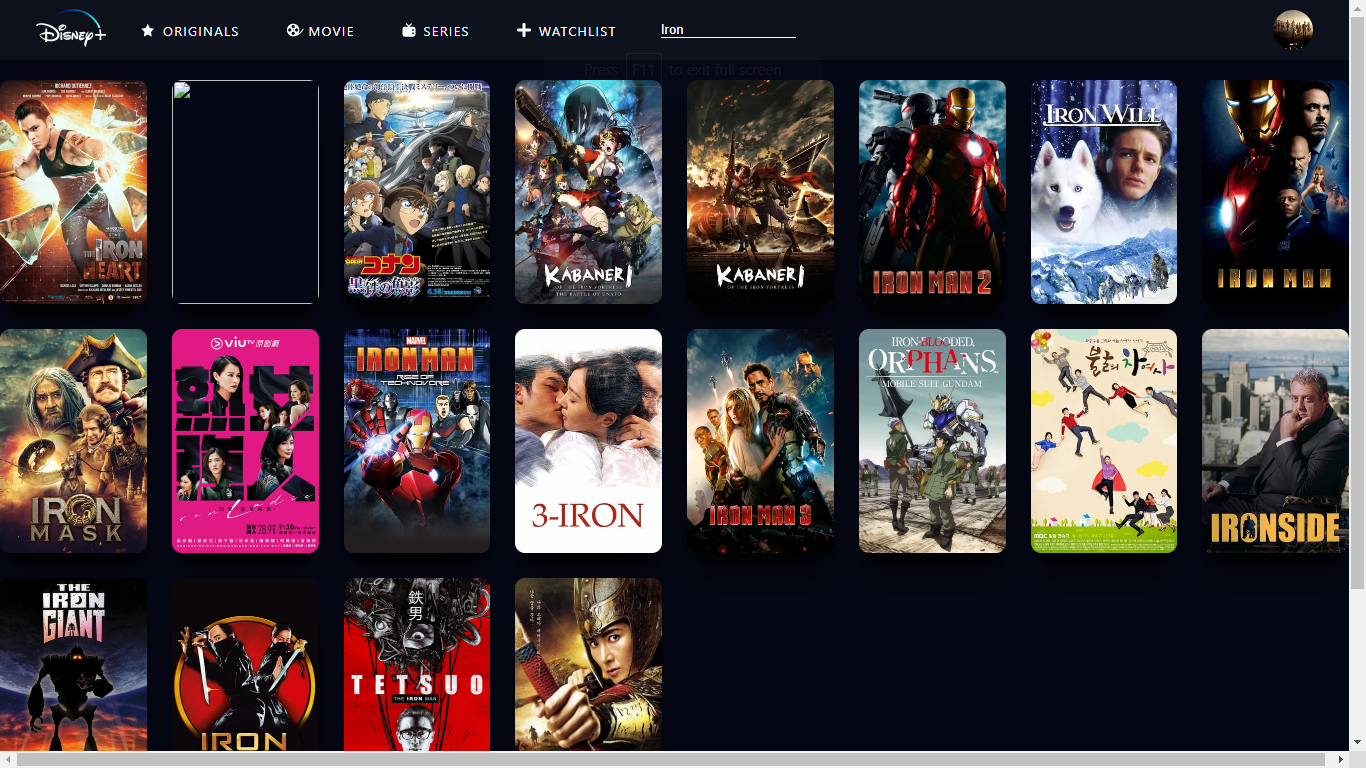Select the Ironside poster
1366x768 pixels.
click(x=1275, y=440)
